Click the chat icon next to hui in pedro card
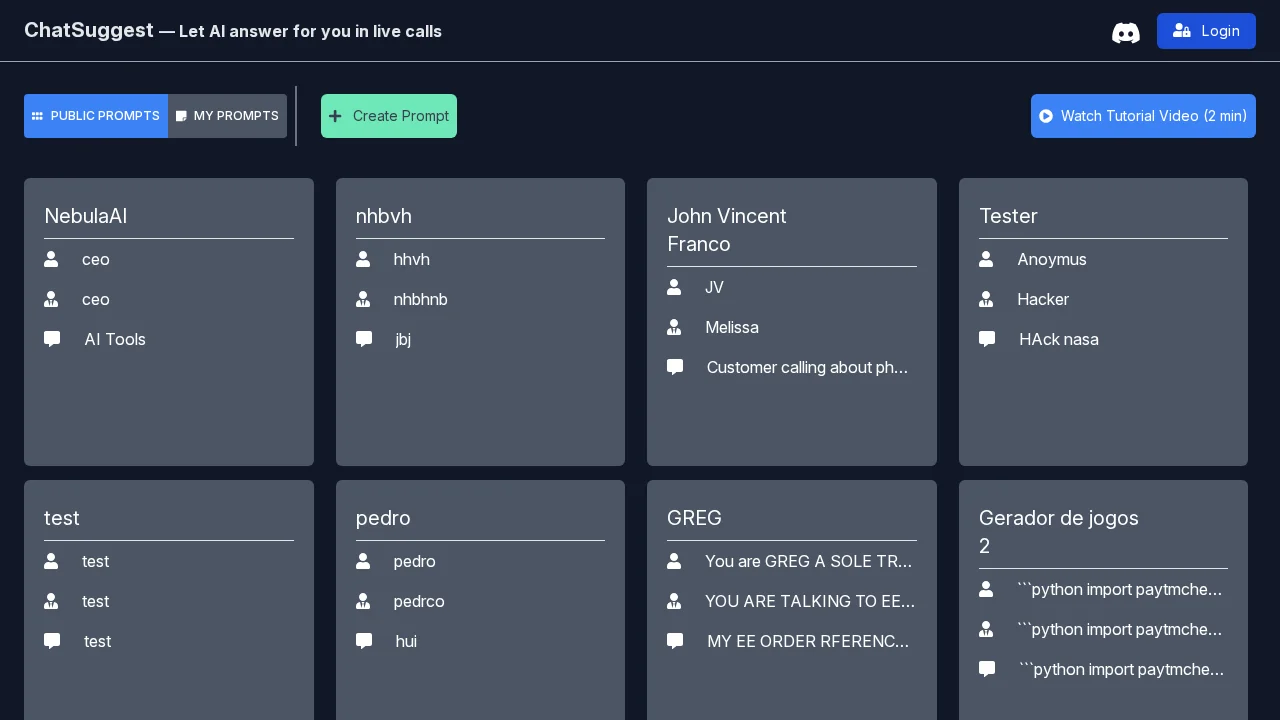 click(364, 641)
